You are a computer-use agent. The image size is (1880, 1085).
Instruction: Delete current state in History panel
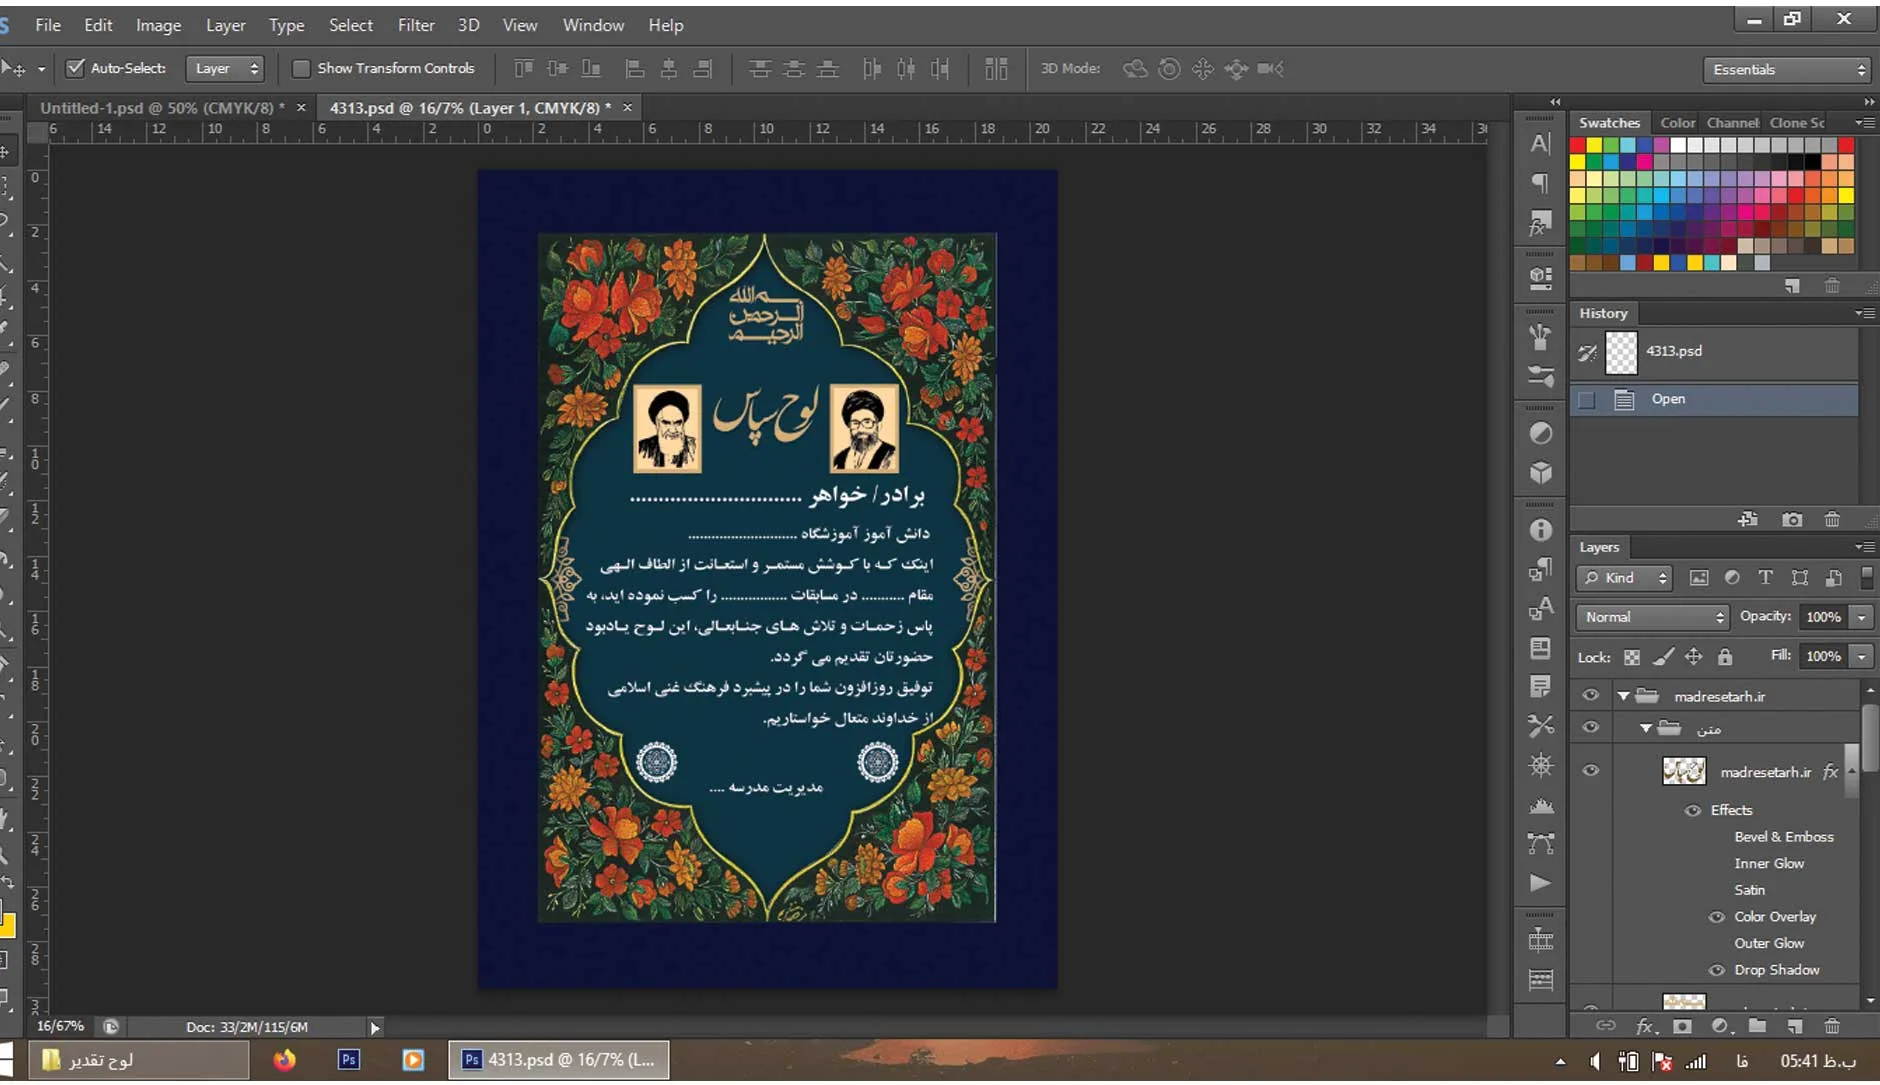click(1832, 519)
